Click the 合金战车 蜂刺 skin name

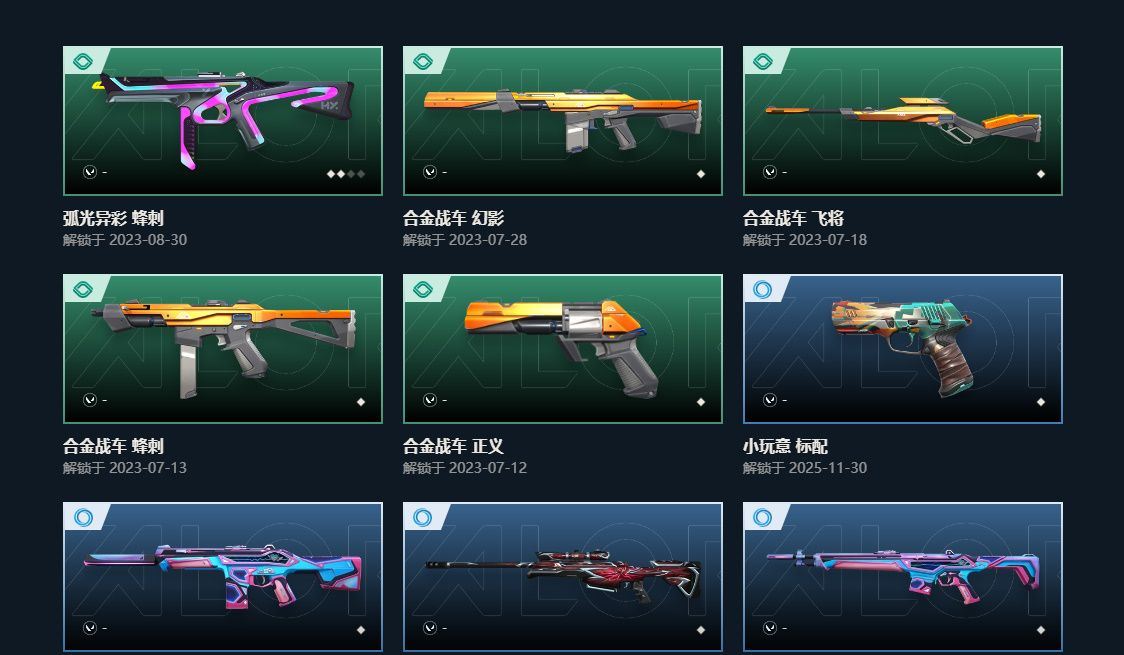[x=113, y=446]
